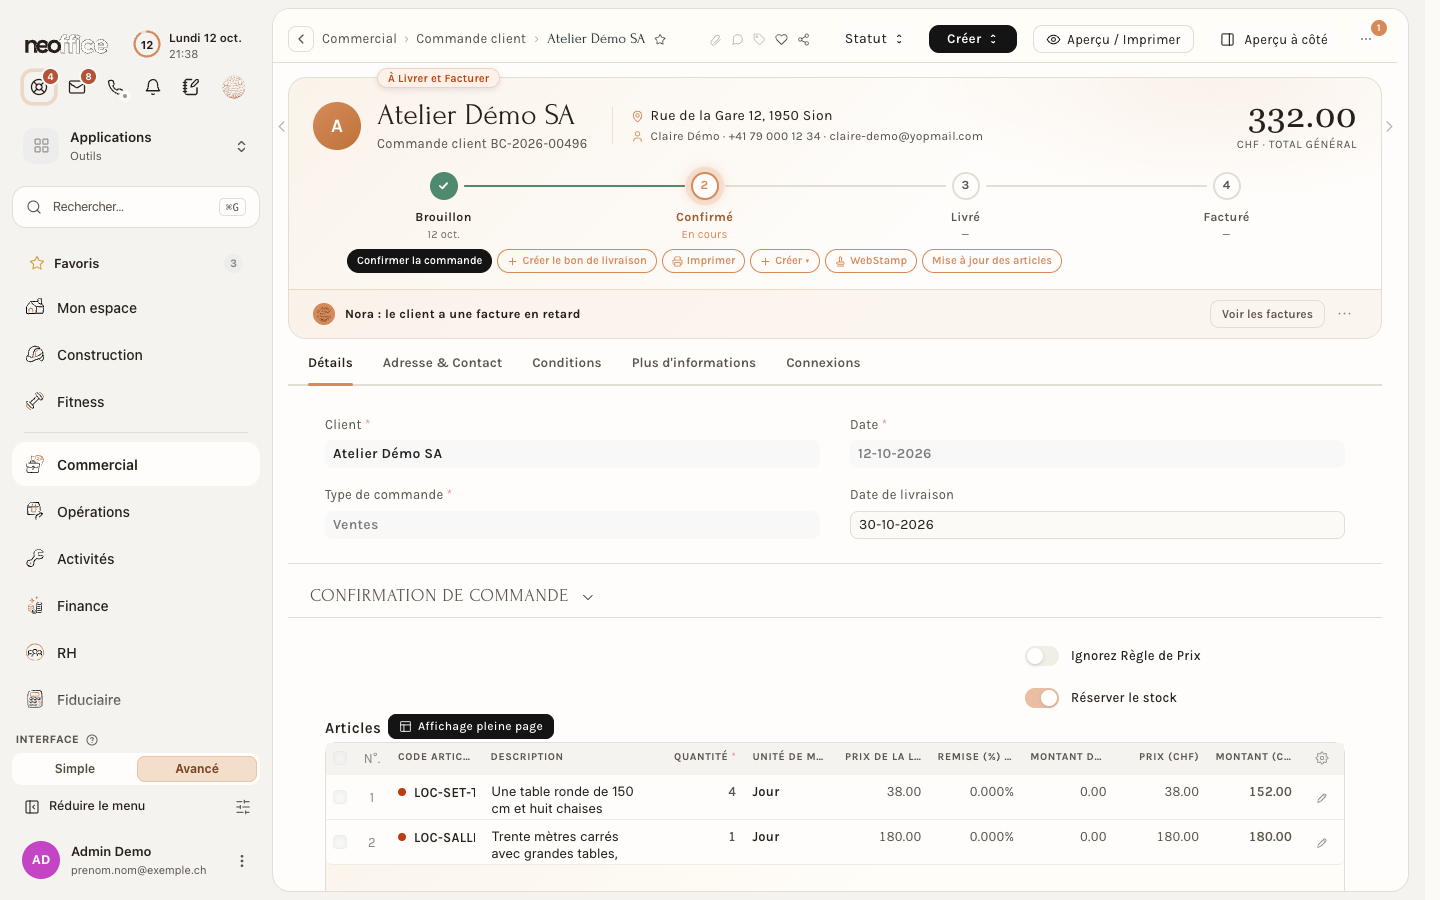Click Aperçu / Imprimer button
1440x900 pixels.
click(1113, 39)
